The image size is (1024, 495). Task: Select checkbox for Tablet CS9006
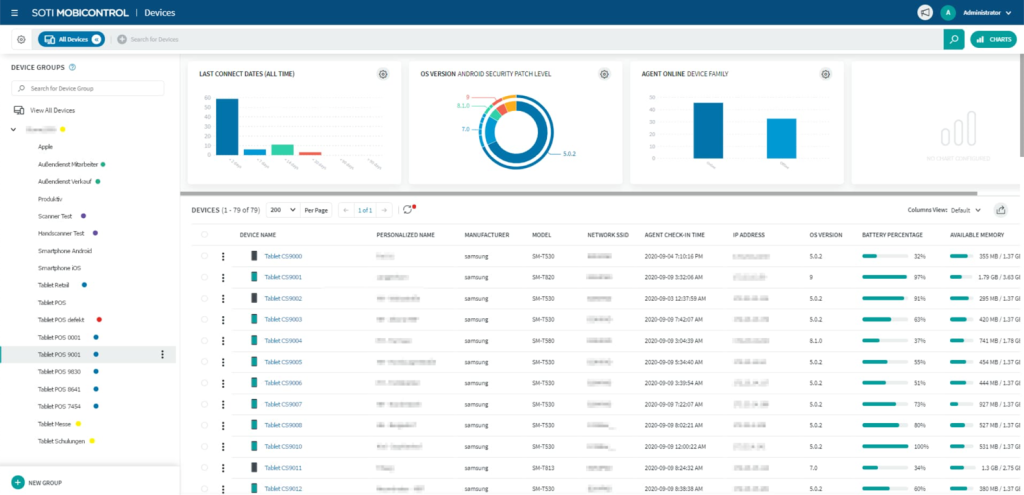pos(204,383)
